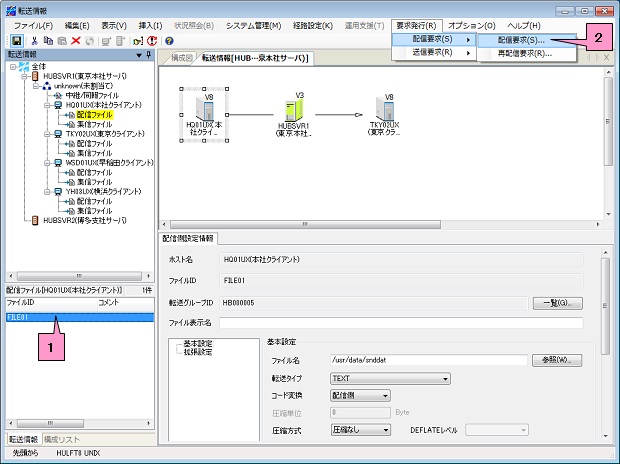The height and width of the screenshot is (464, 620).
Task: Click the Copy icon in the toolbar
Action: 48,40
